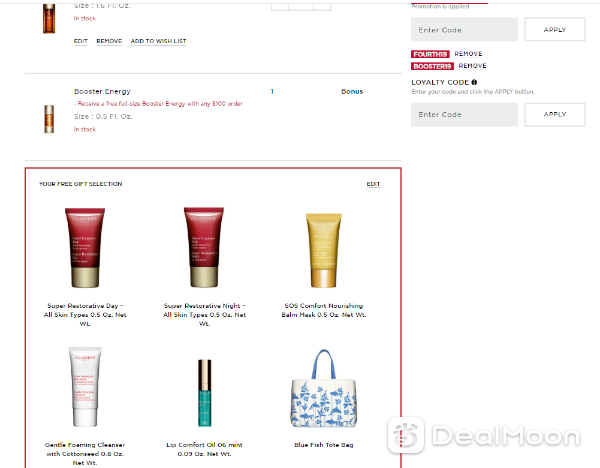Click the Booster Energy bottle thumbnail

click(49, 119)
